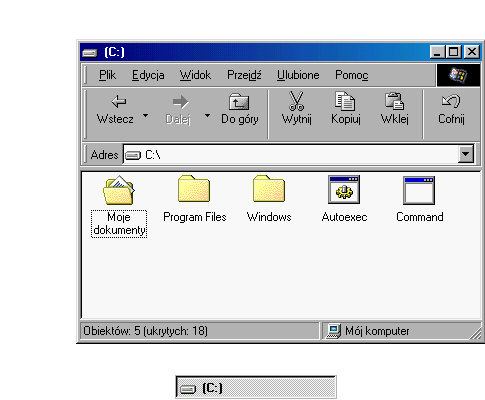The height and width of the screenshot is (400, 485).
Task: Select the Program Files folder
Action: pos(194,189)
